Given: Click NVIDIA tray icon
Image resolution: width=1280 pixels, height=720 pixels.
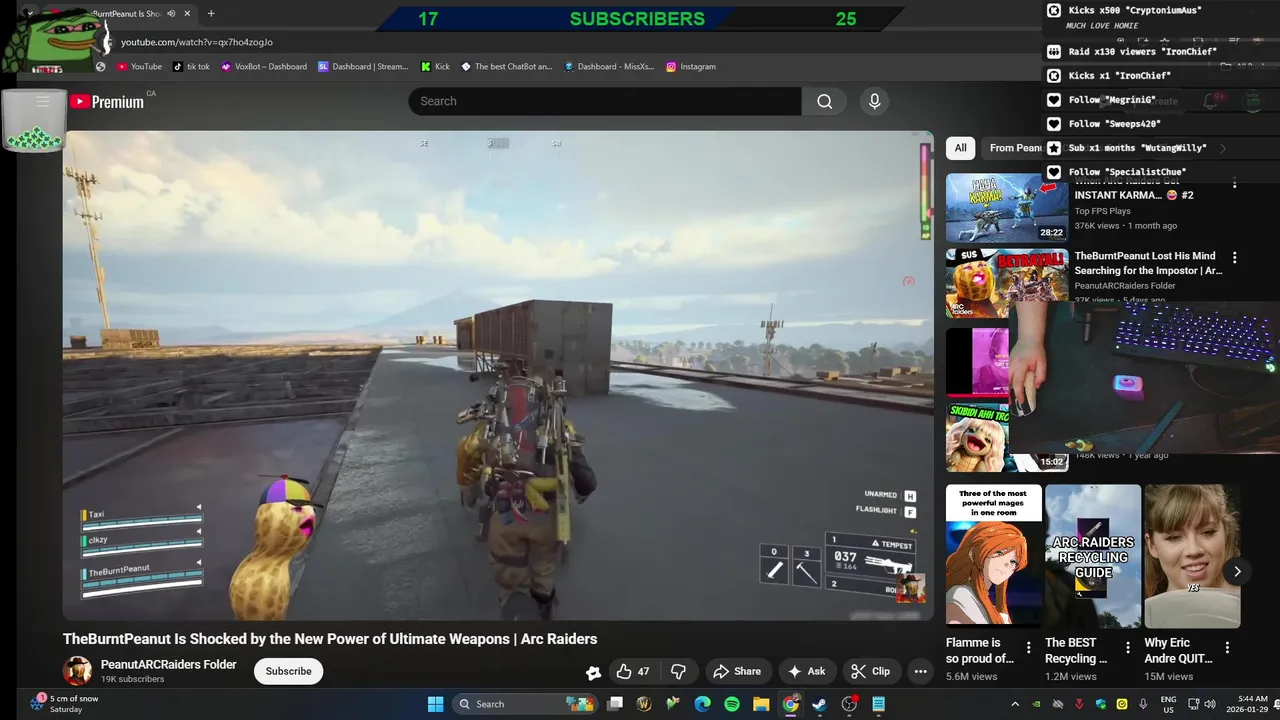Looking at the screenshot, I should 1036,704.
